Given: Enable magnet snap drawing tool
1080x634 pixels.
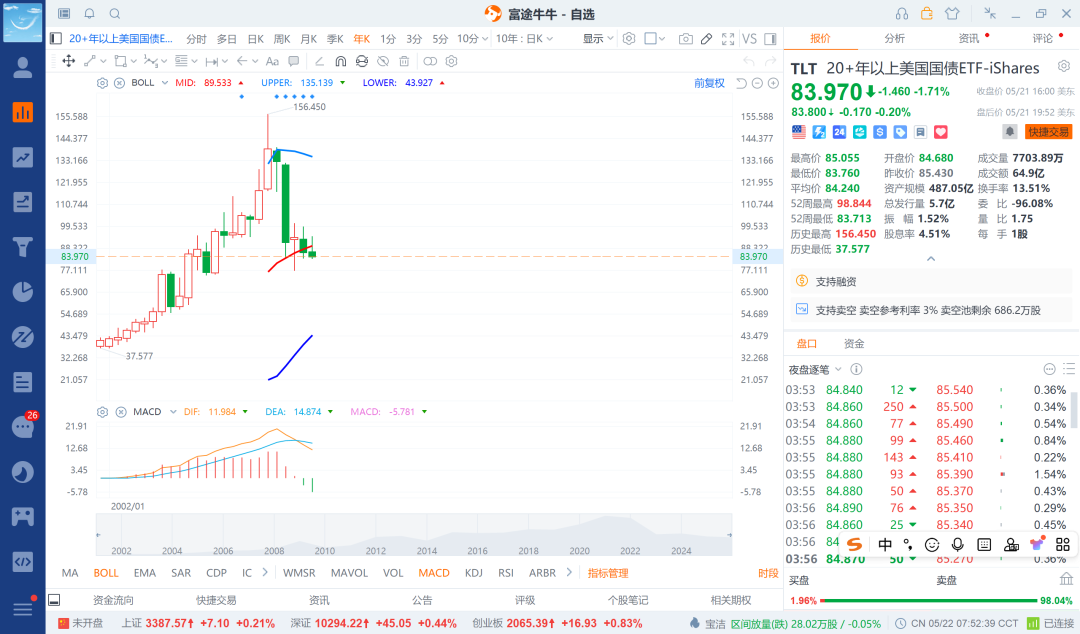Looking at the screenshot, I should tap(340, 61).
